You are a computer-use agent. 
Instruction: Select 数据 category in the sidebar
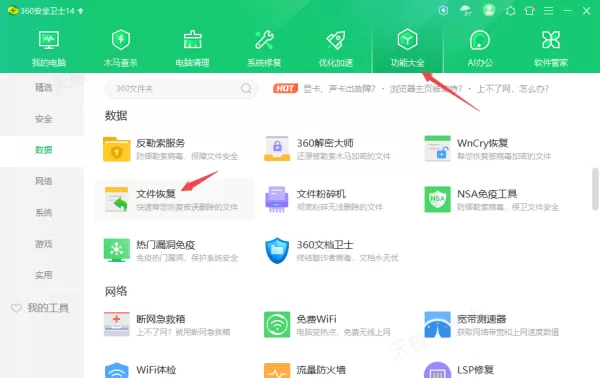[x=43, y=150]
